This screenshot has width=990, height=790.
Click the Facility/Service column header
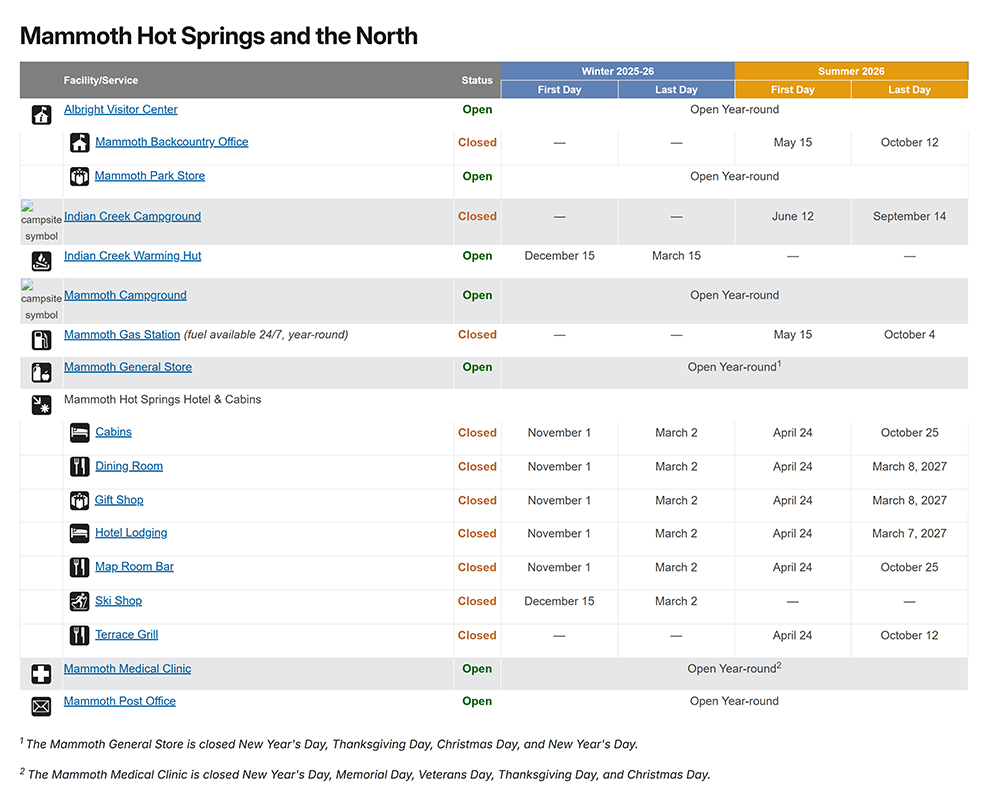pyautogui.click(x=101, y=80)
